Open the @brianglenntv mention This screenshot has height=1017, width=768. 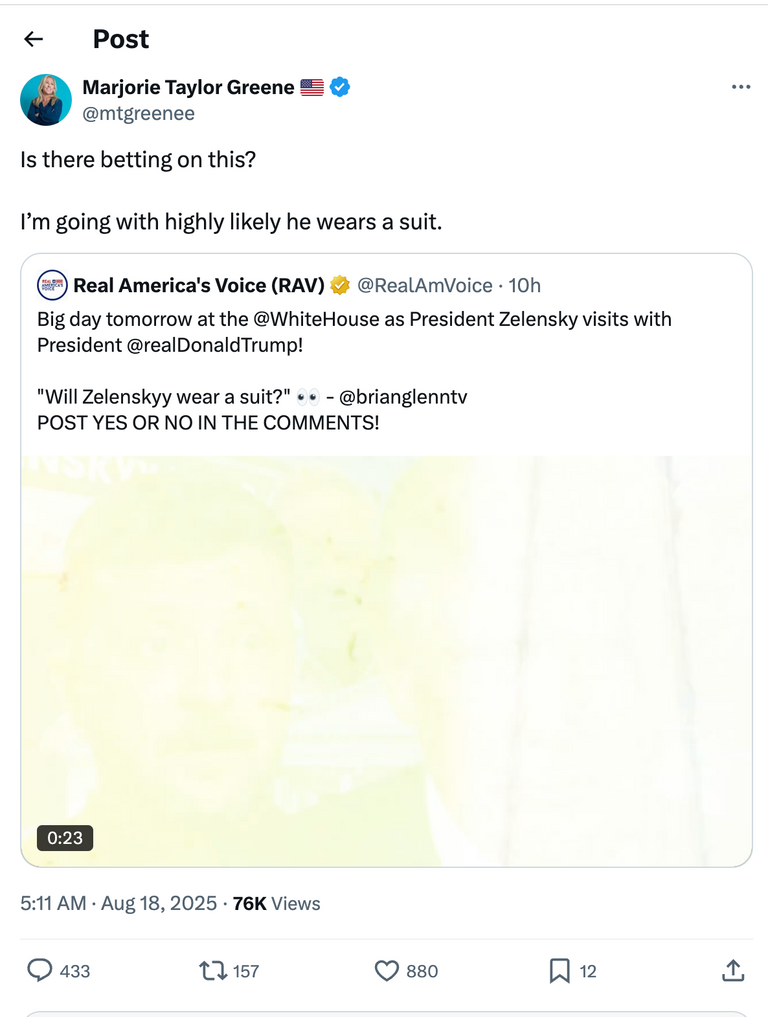point(403,397)
